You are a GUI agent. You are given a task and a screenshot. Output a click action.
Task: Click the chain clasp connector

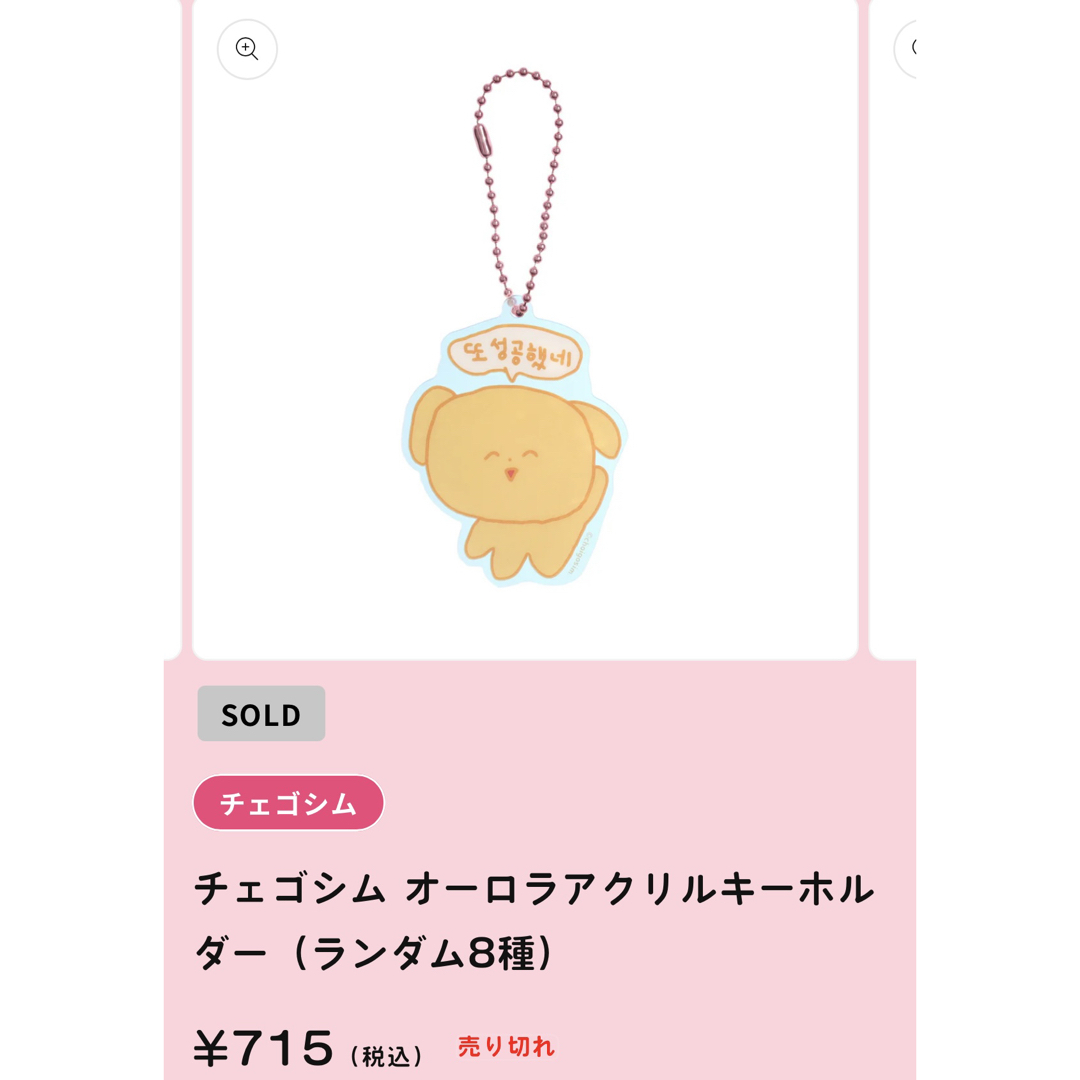click(x=483, y=140)
